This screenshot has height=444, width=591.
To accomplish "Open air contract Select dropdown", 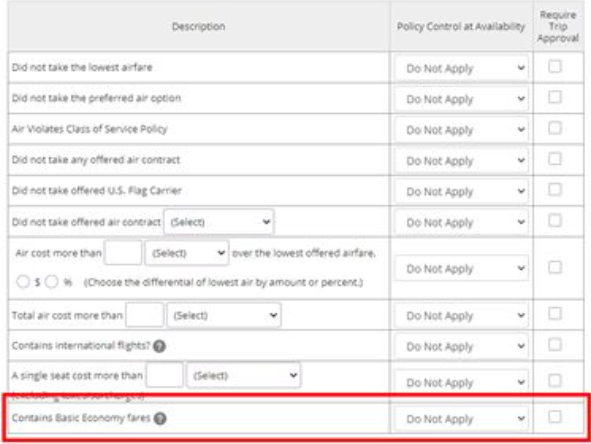I will pyautogui.click(x=219, y=222).
